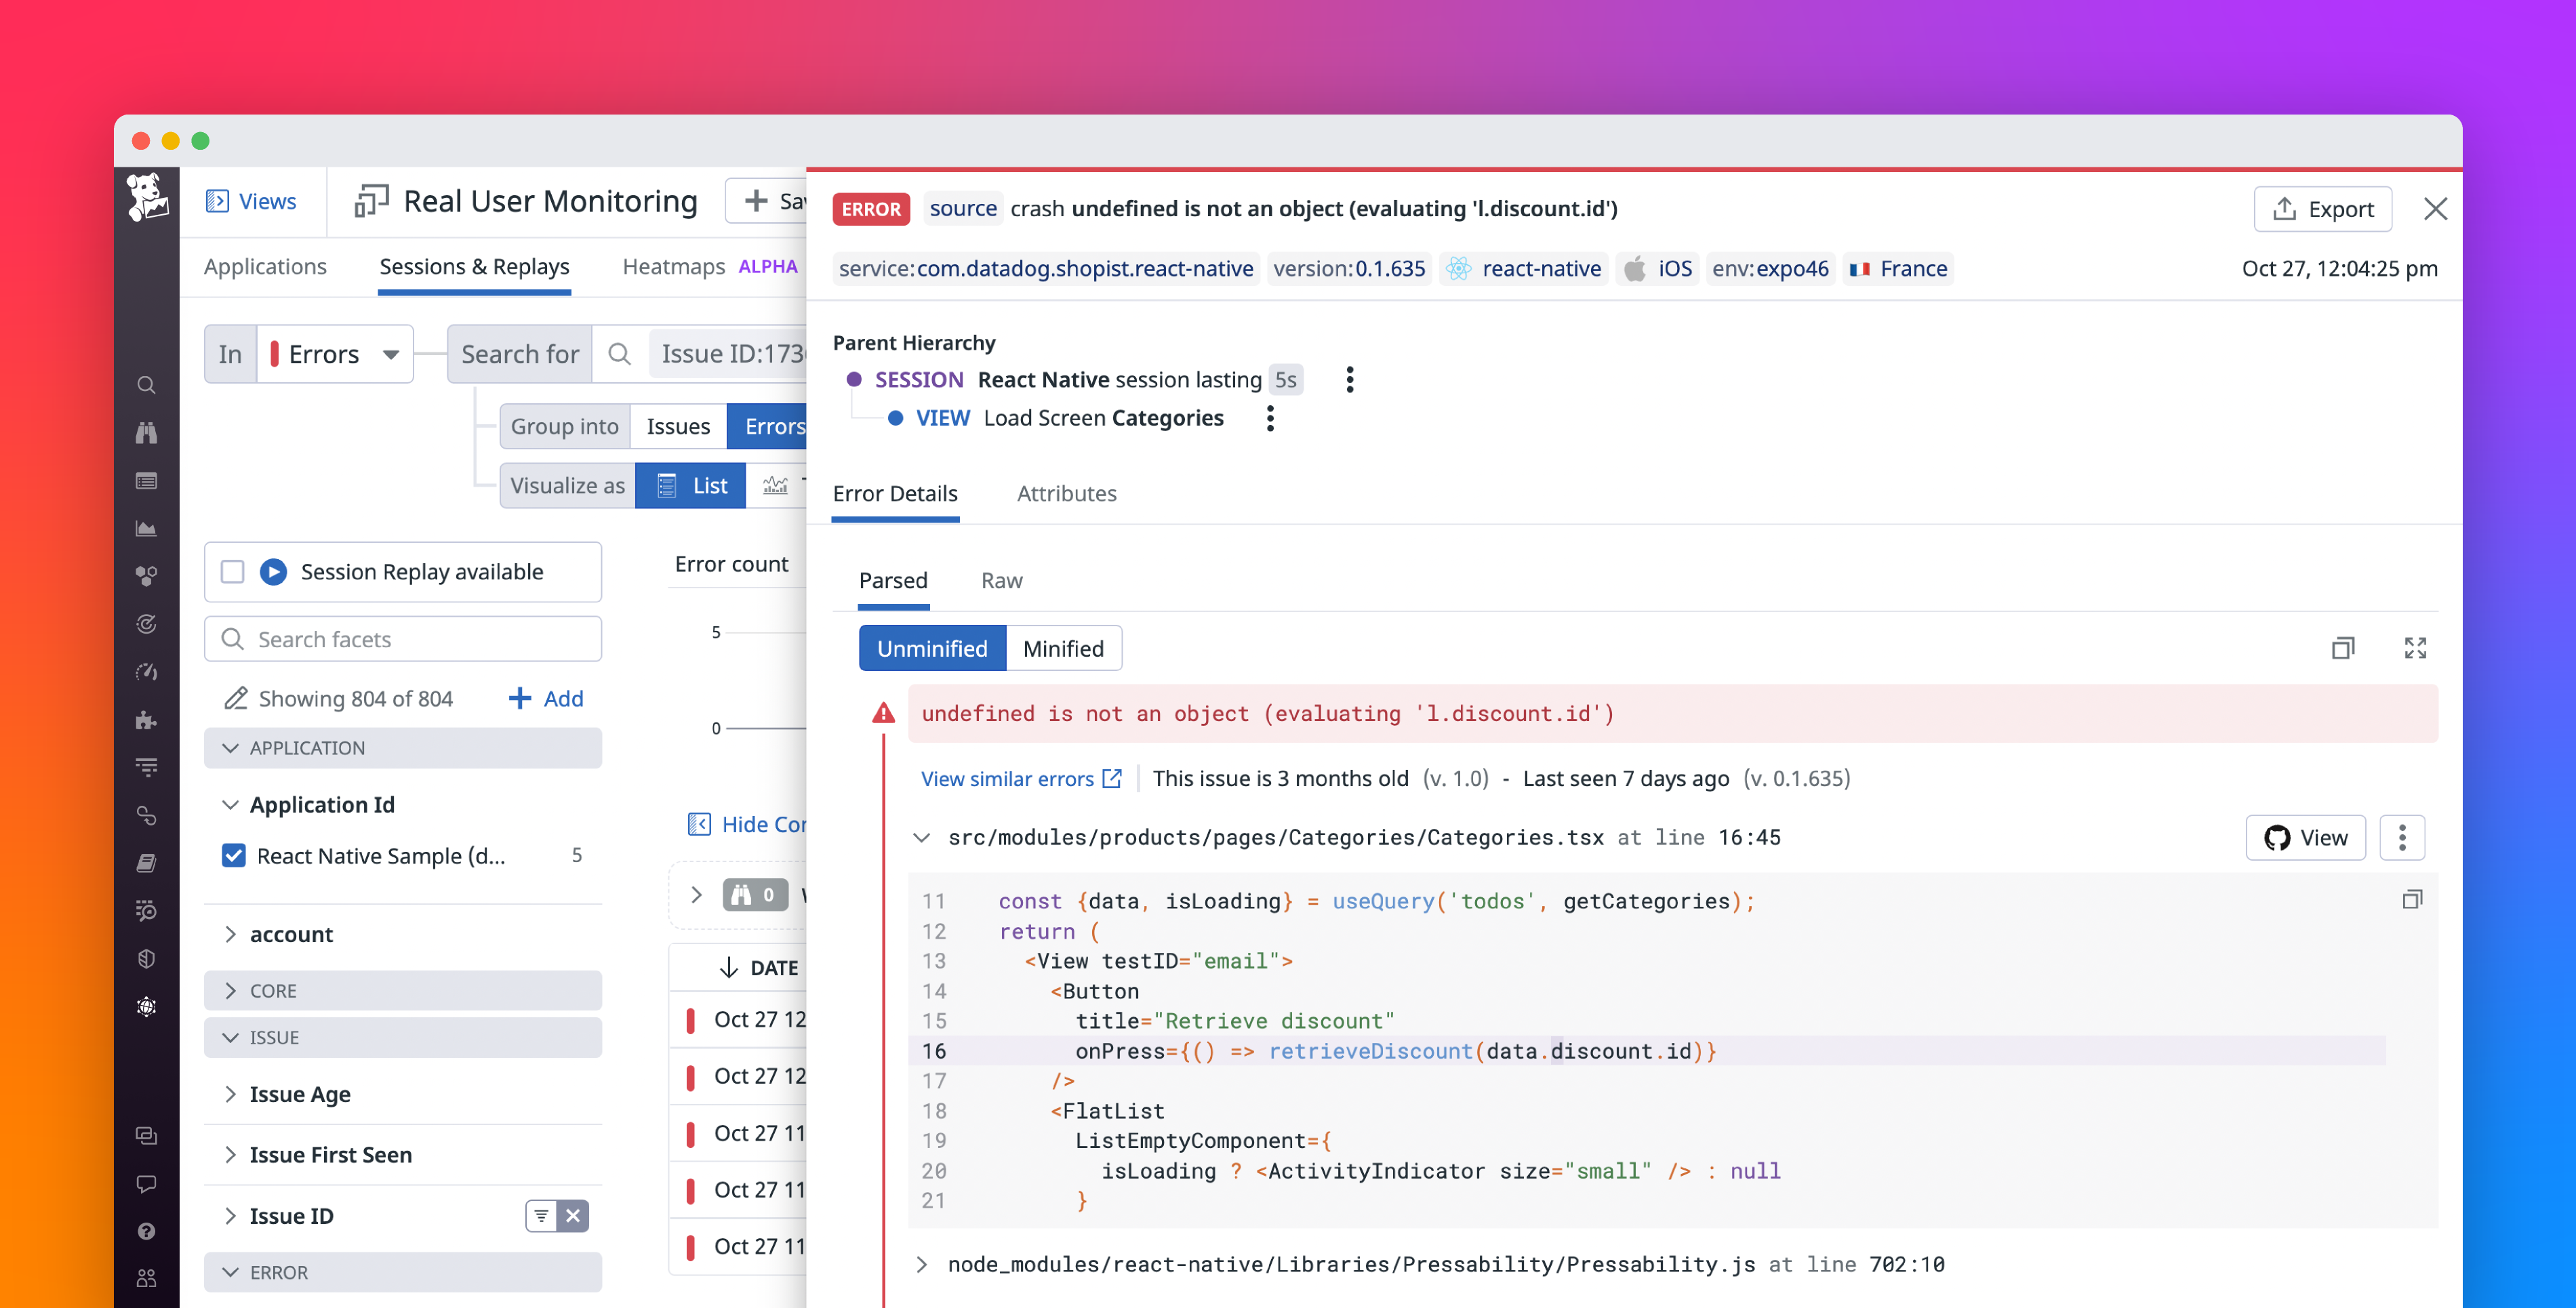Open the Search tool in the left sidebar
The width and height of the screenshot is (2576, 1308).
pyautogui.click(x=146, y=385)
